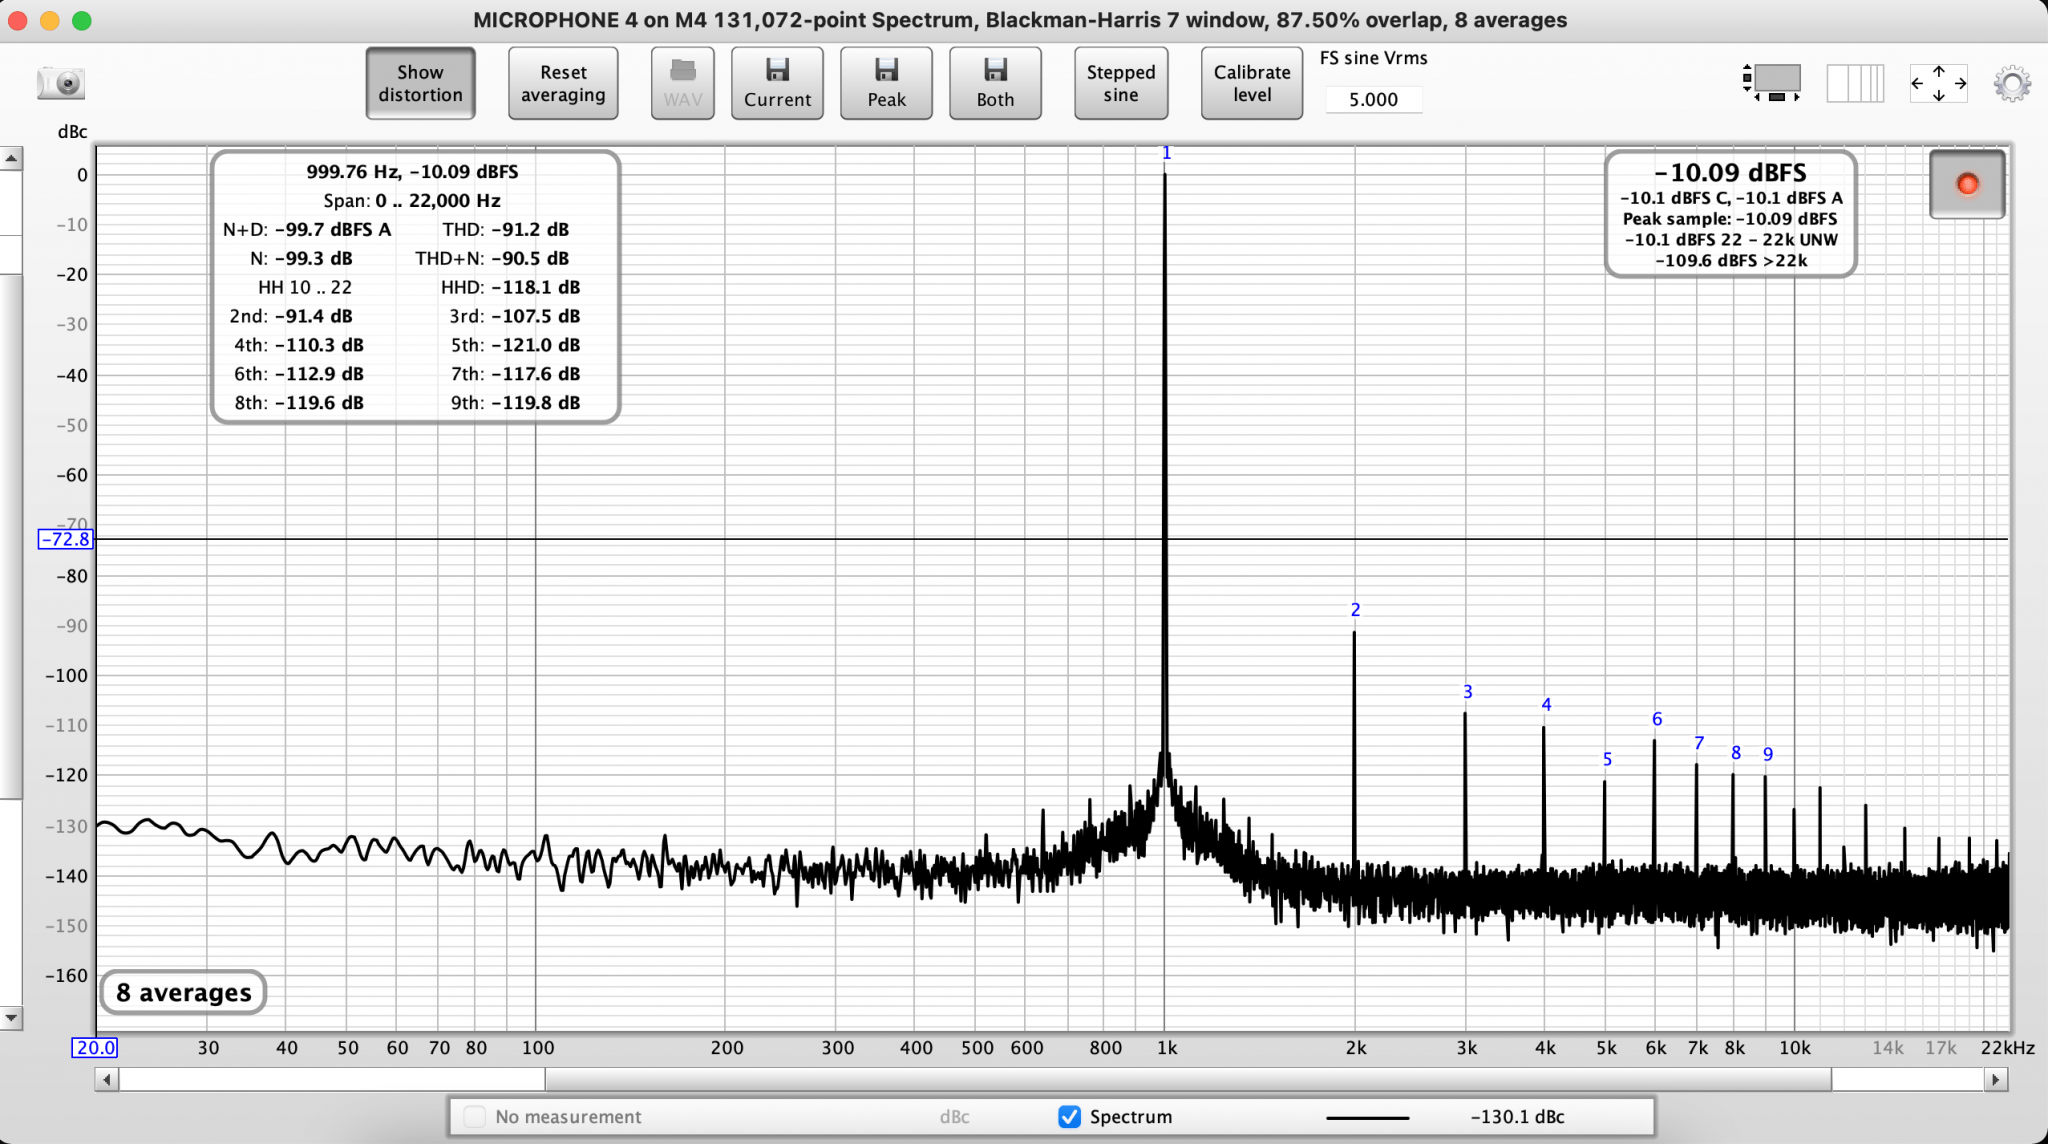Click the Spectrum trace line sample
The height and width of the screenshot is (1144, 2048).
[x=1367, y=1117]
